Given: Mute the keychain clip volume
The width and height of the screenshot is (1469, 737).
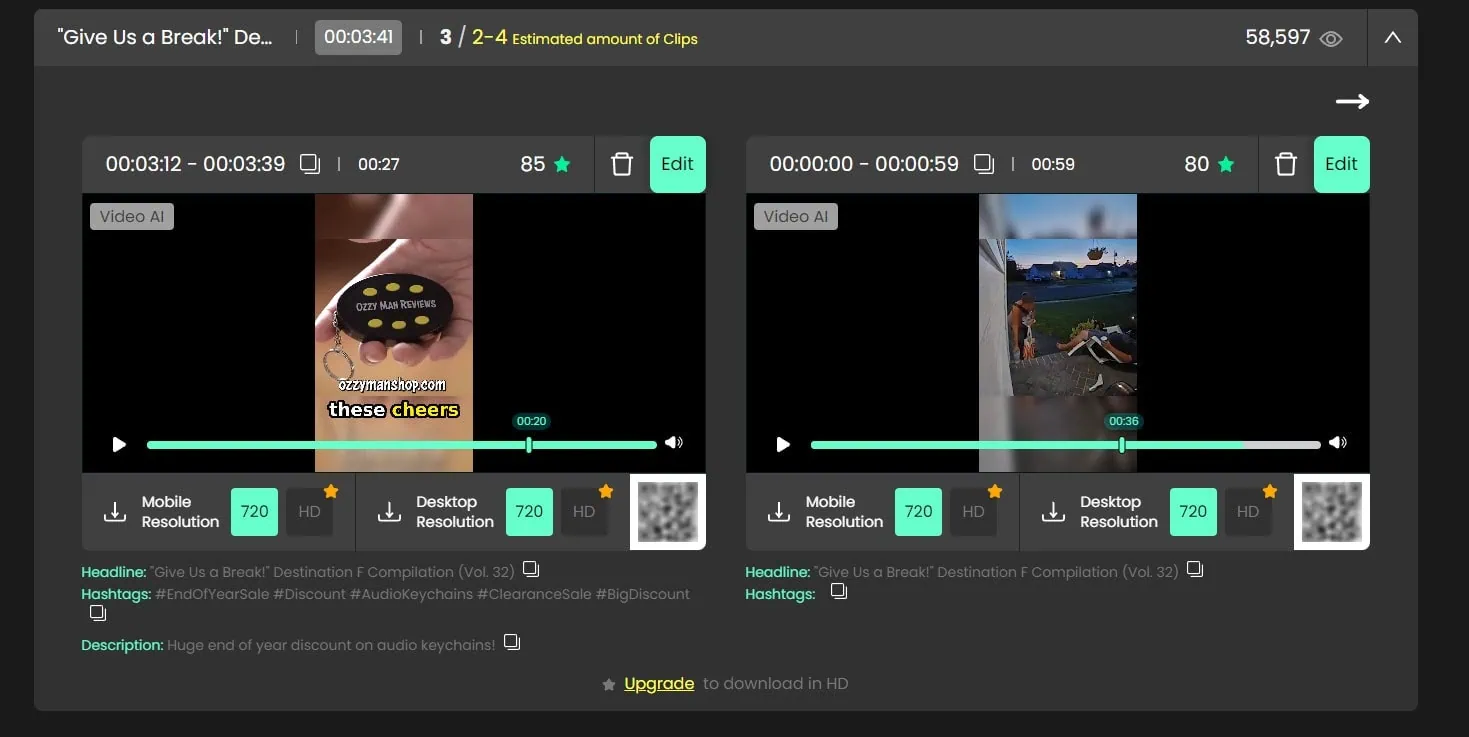Looking at the screenshot, I should [674, 443].
